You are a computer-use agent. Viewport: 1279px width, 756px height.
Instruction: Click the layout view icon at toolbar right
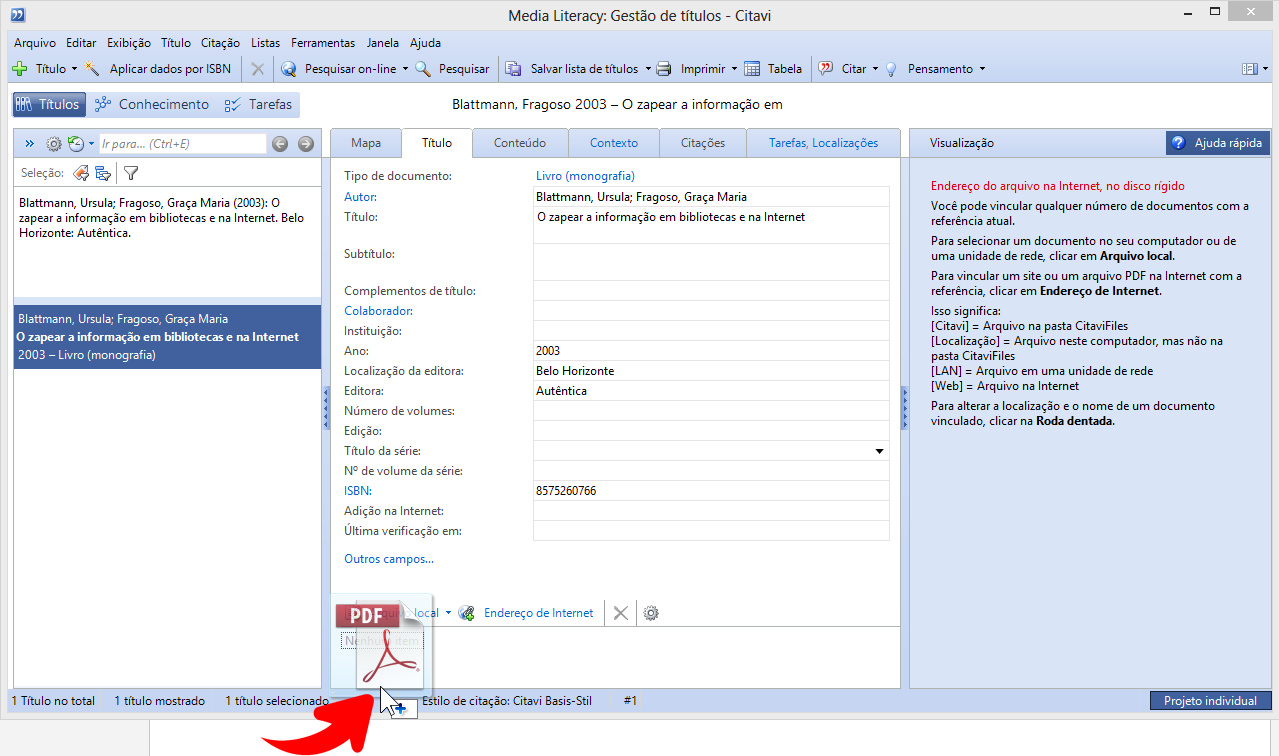pos(1249,69)
